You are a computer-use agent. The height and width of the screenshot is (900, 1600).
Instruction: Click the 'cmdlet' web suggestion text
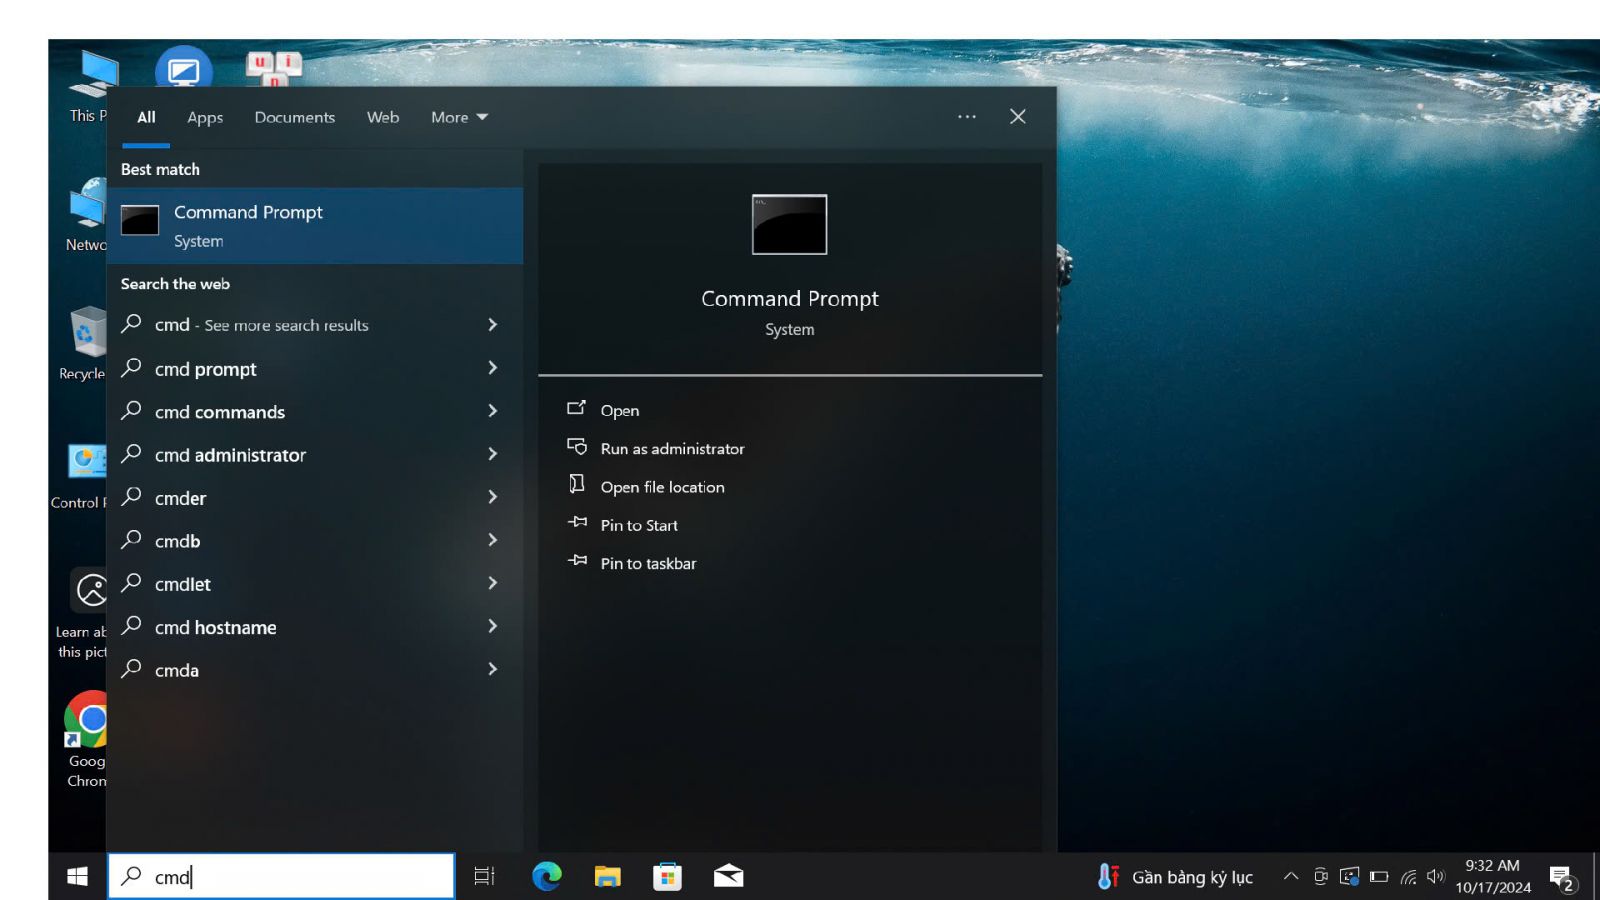tap(183, 584)
